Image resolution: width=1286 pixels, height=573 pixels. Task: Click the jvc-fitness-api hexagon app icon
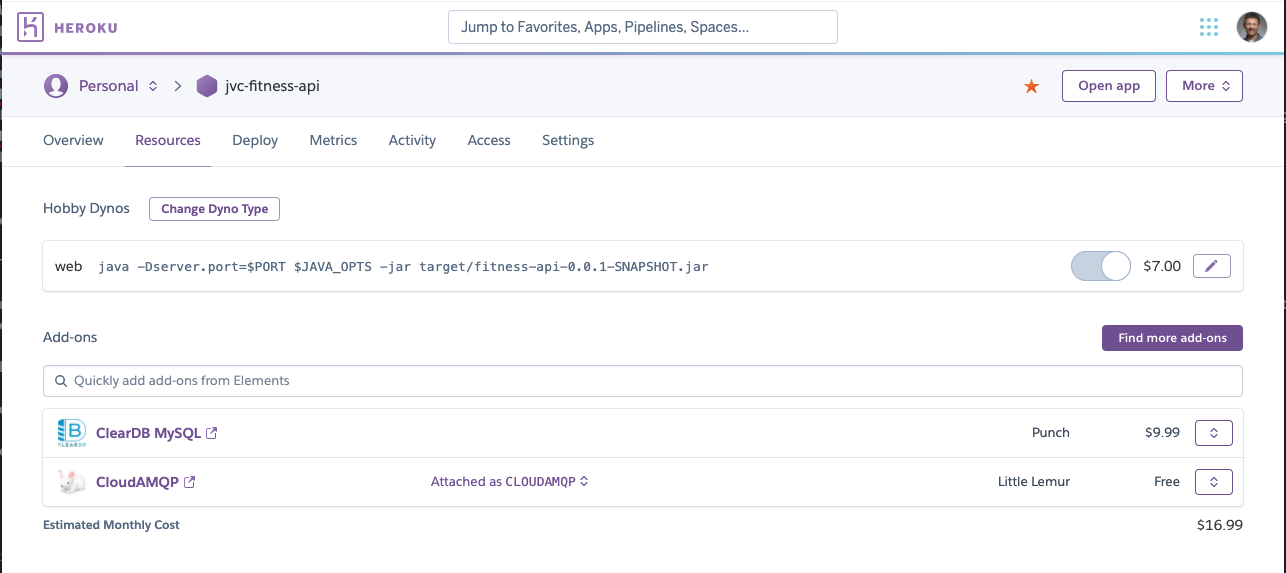(207, 86)
